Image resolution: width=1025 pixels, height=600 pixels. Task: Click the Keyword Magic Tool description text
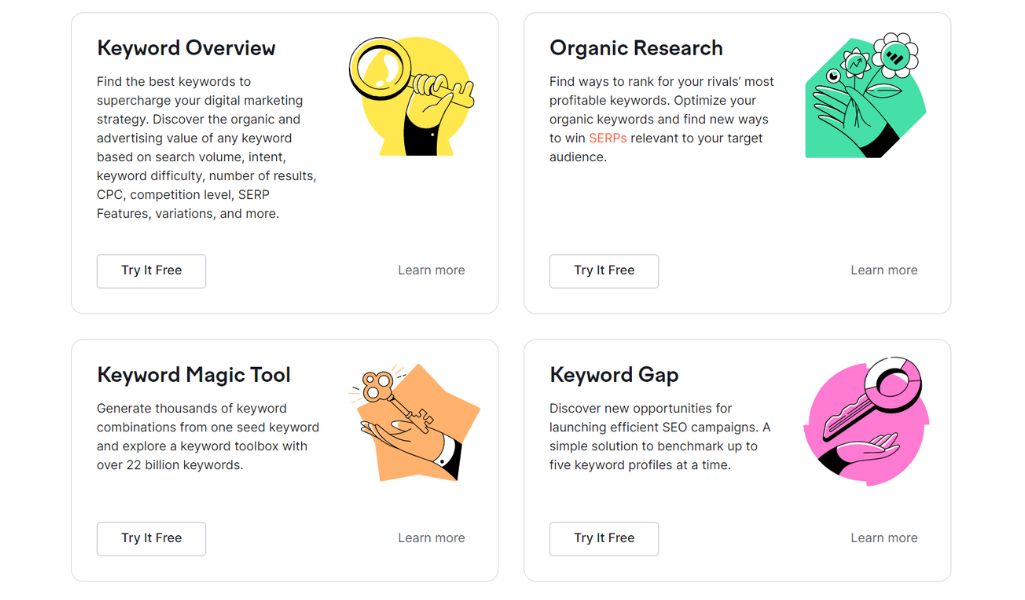[x=208, y=437]
